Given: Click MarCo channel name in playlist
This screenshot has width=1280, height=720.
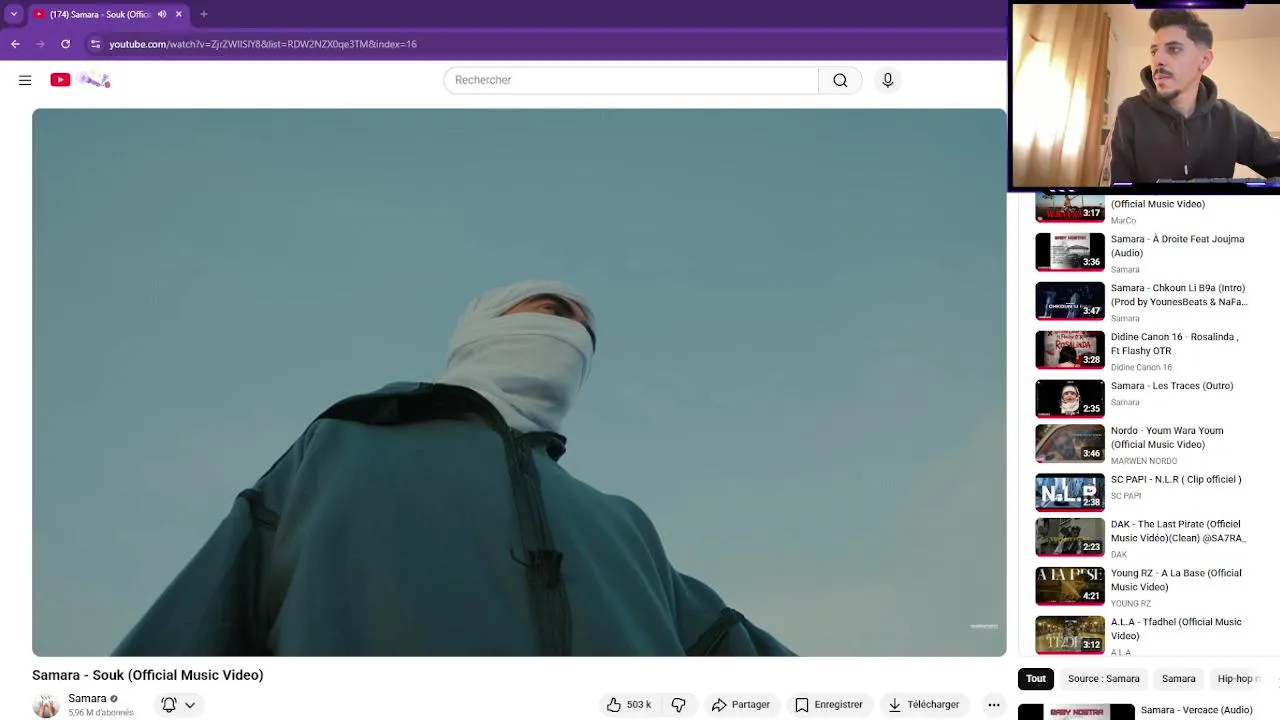Looking at the screenshot, I should pyautogui.click(x=1123, y=221).
